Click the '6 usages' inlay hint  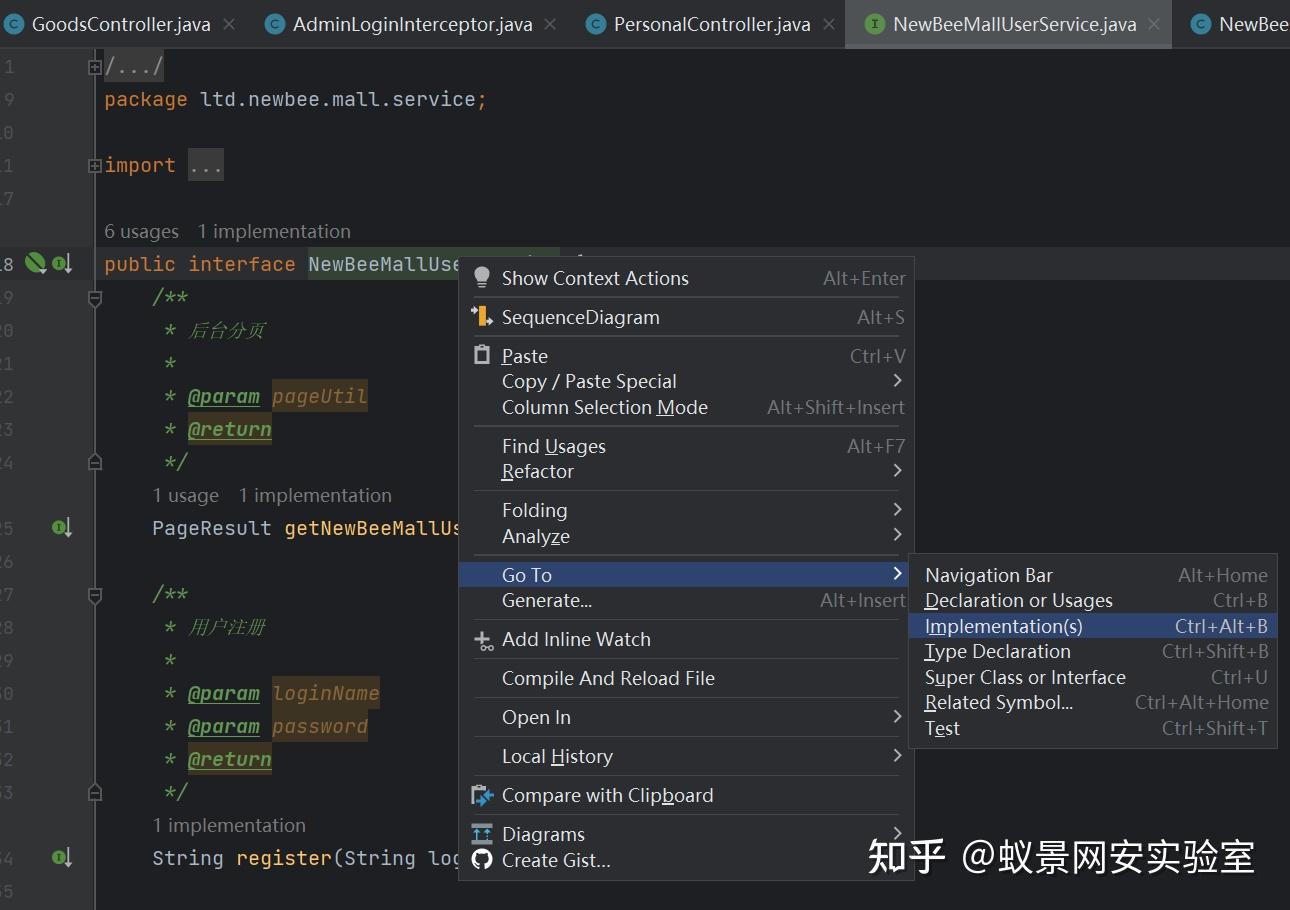[x=141, y=232]
